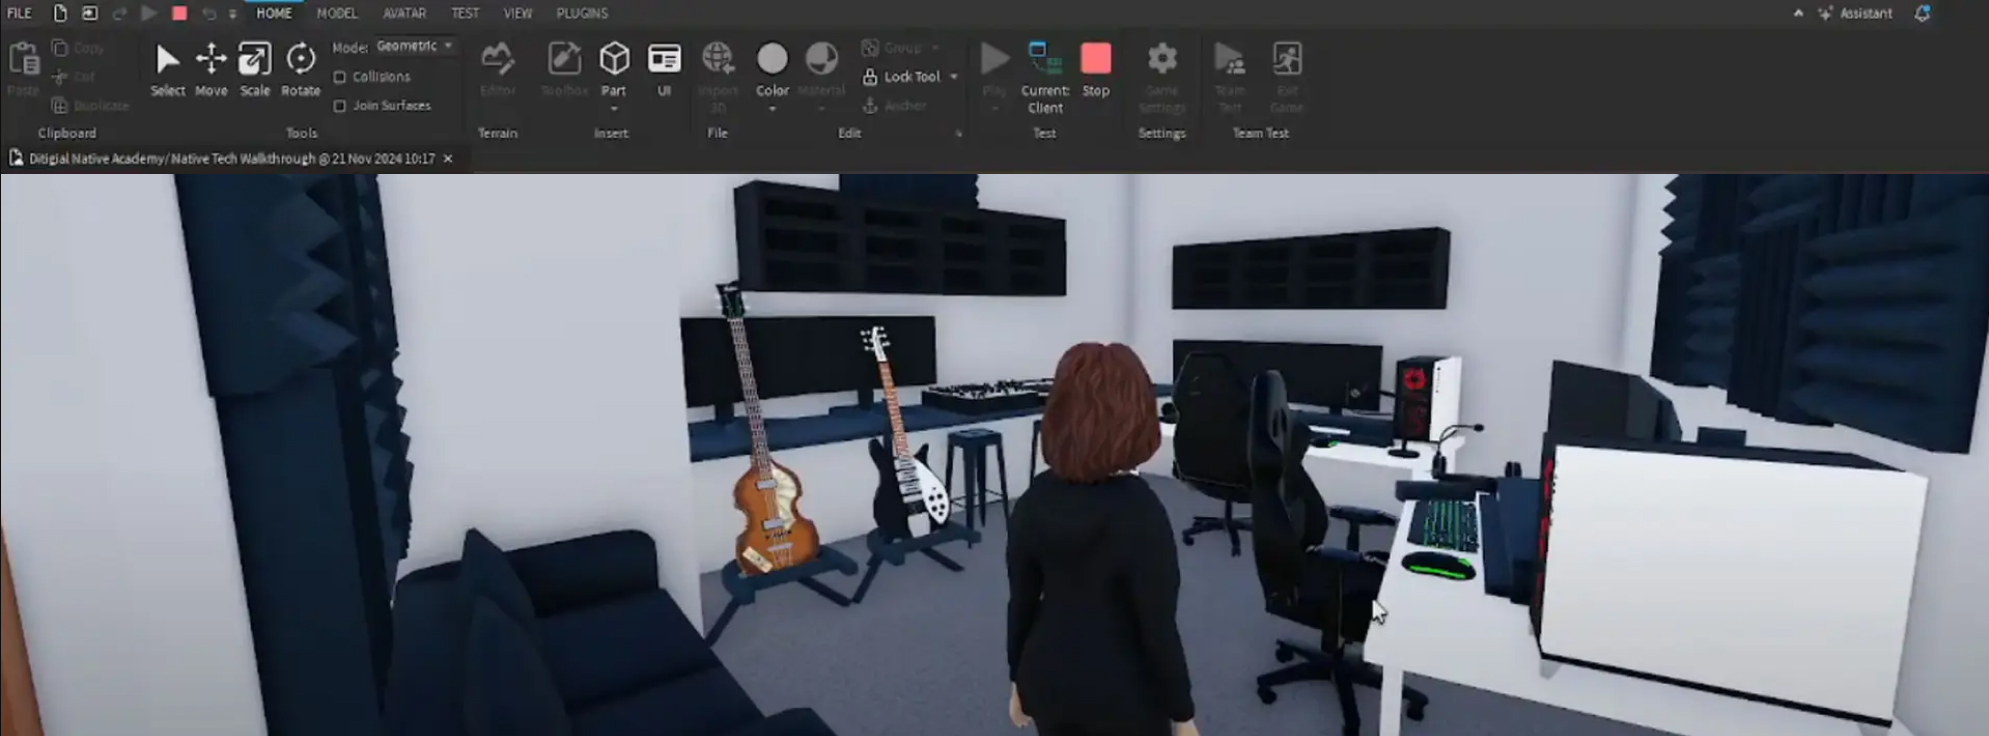Enable the Collisions checkbox
Viewport: 1989px width, 736px height.
(x=340, y=77)
